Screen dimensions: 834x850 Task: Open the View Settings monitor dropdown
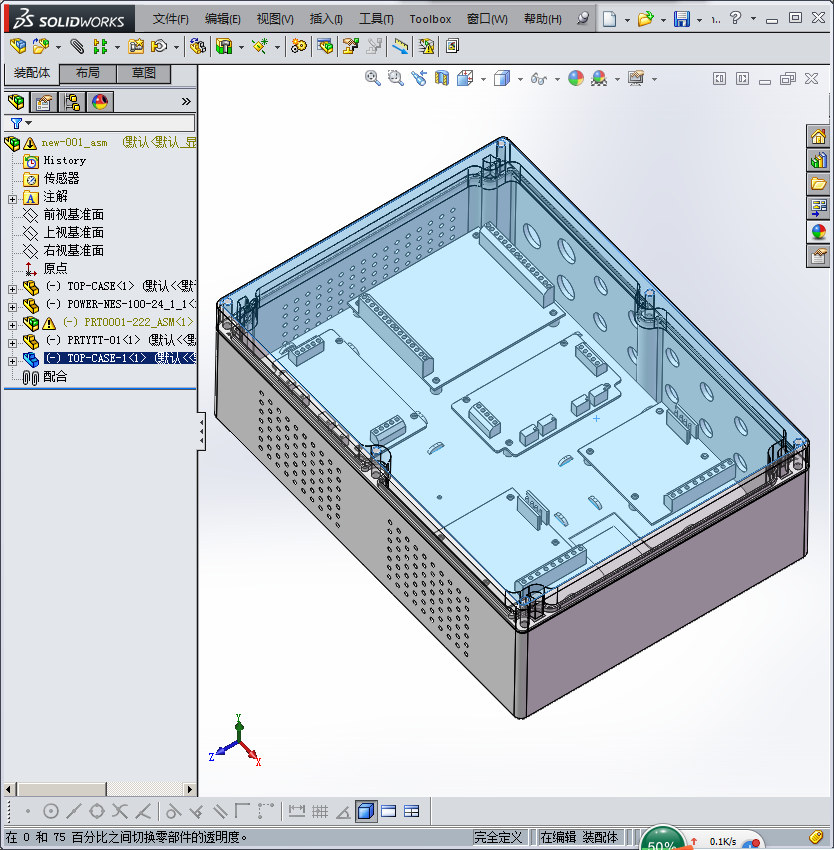click(x=654, y=80)
